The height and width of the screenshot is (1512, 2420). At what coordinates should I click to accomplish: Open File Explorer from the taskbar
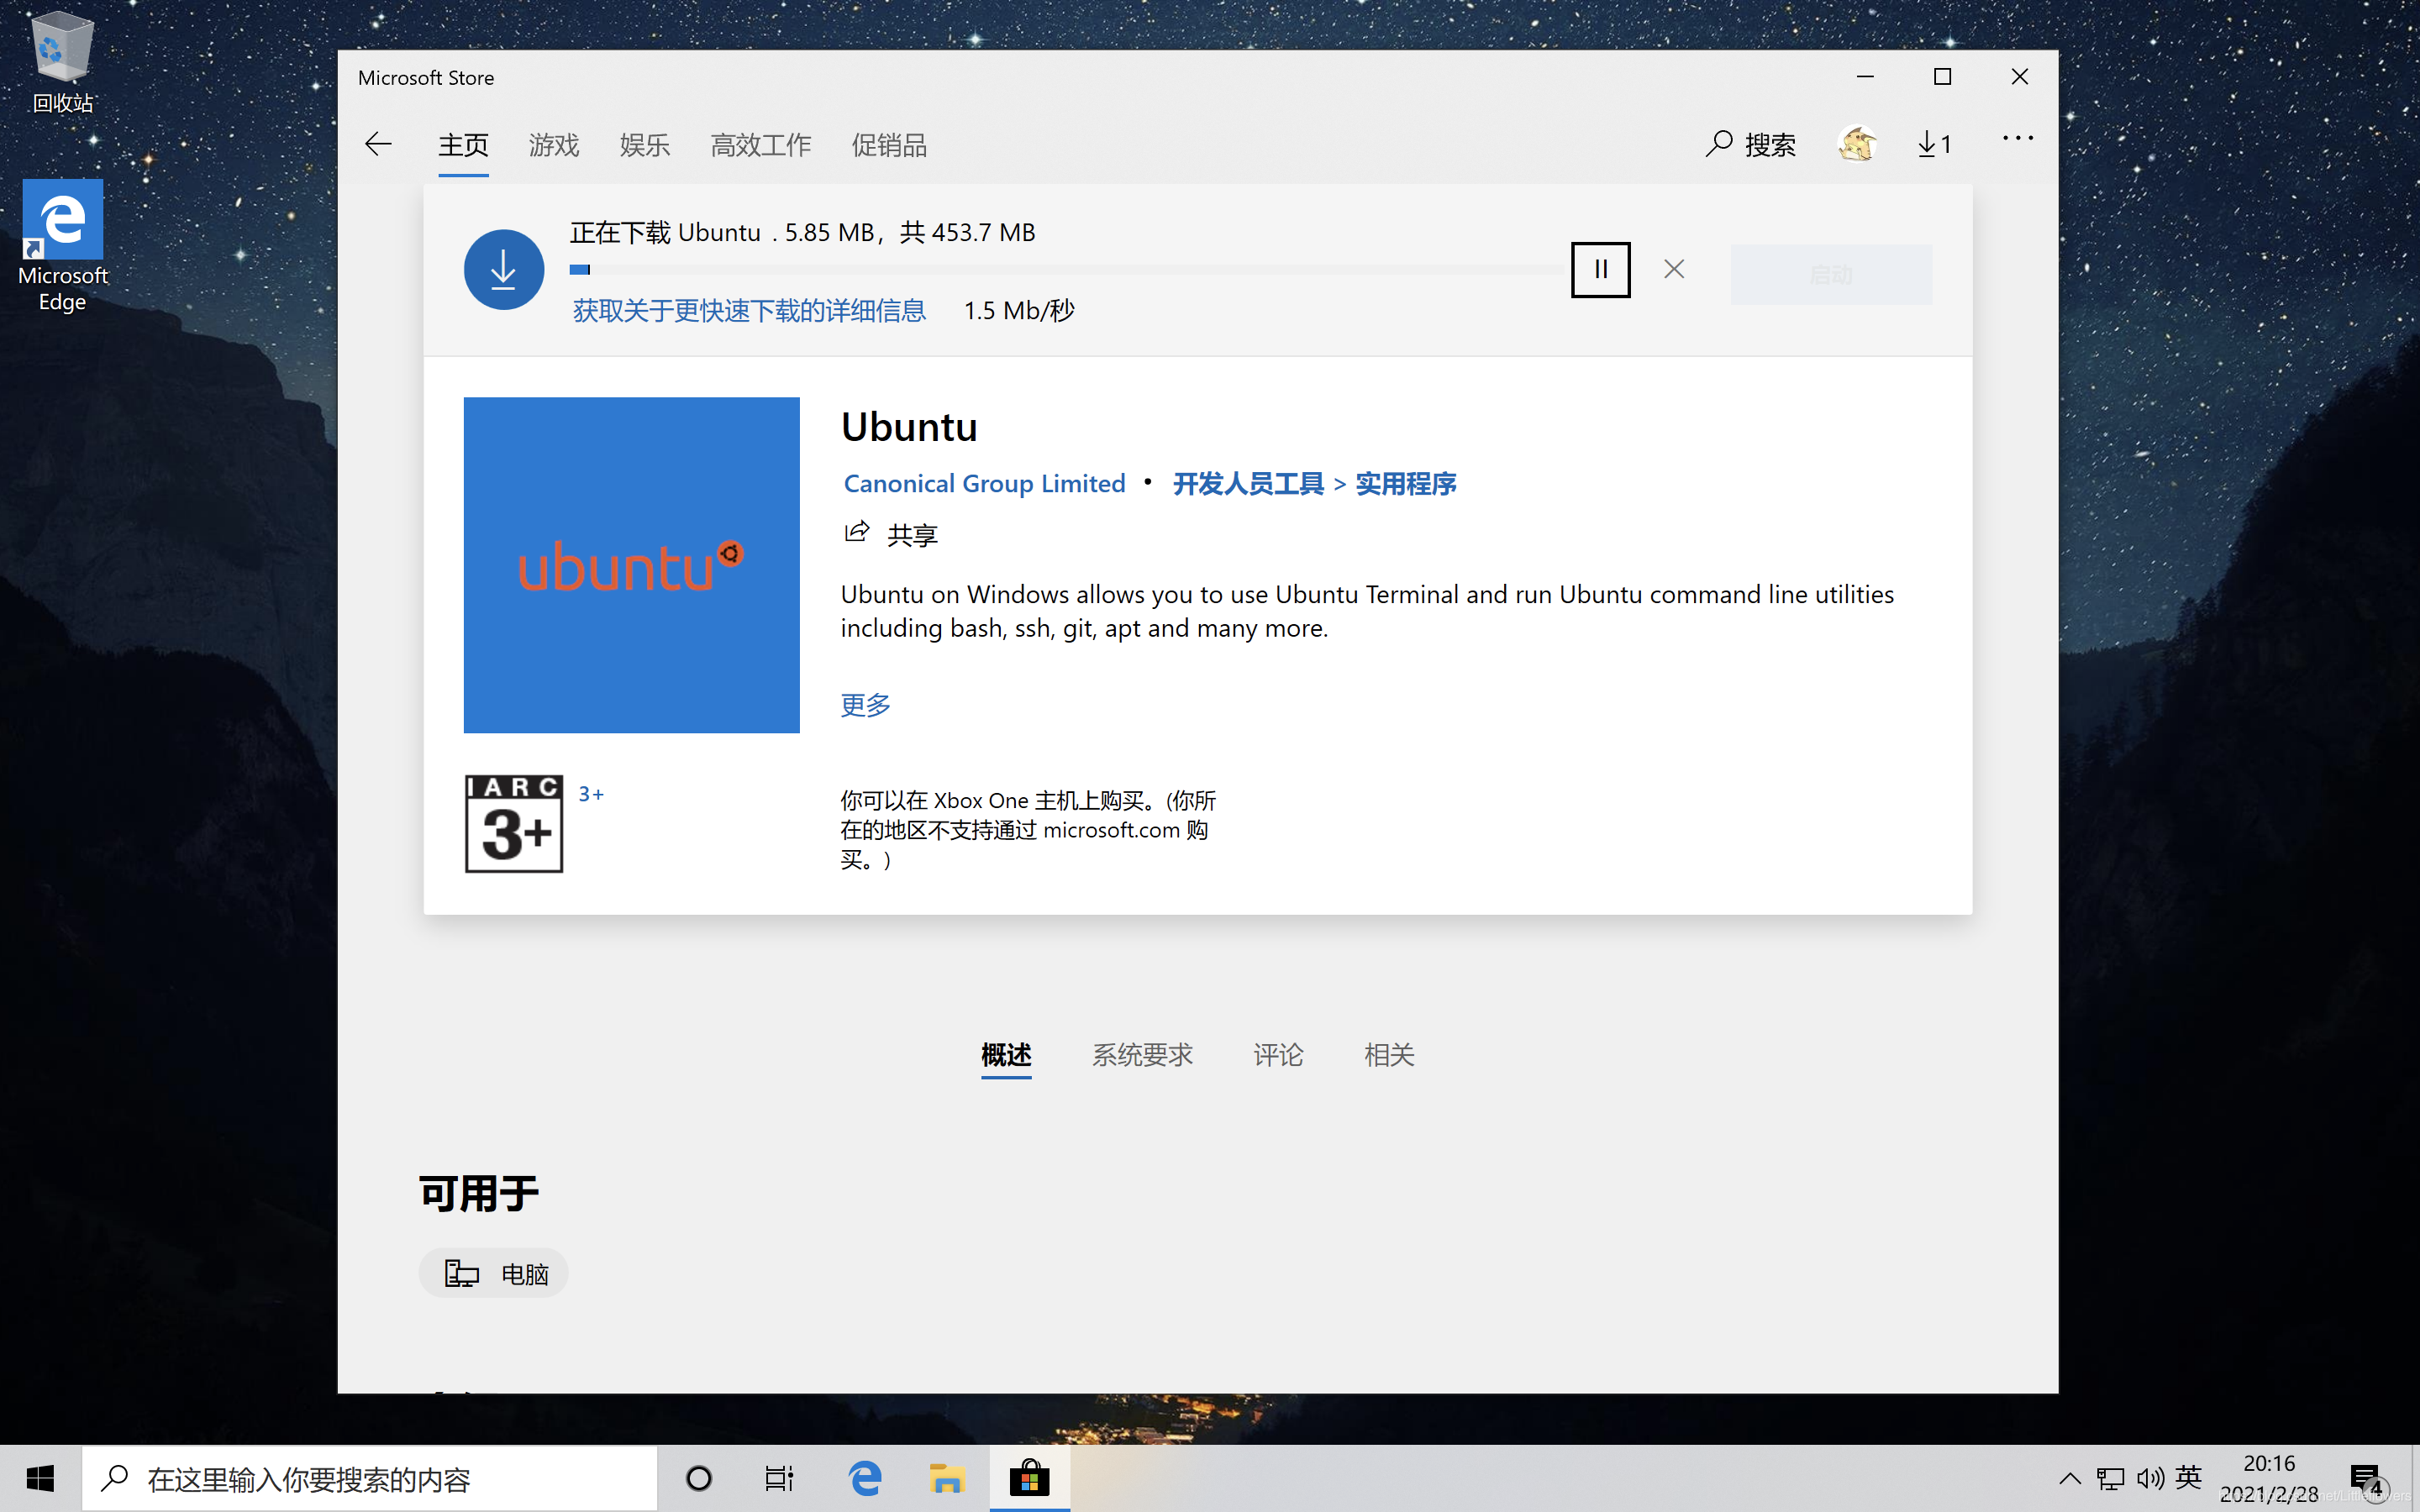(x=946, y=1478)
